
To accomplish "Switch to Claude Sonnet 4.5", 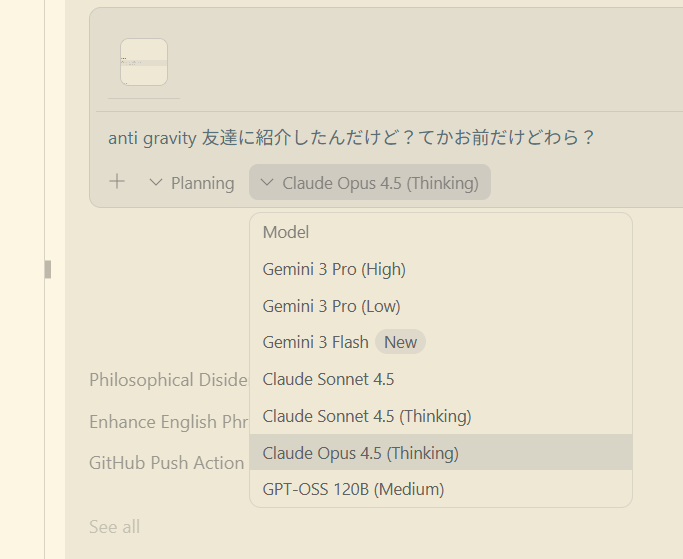I will 328,379.
